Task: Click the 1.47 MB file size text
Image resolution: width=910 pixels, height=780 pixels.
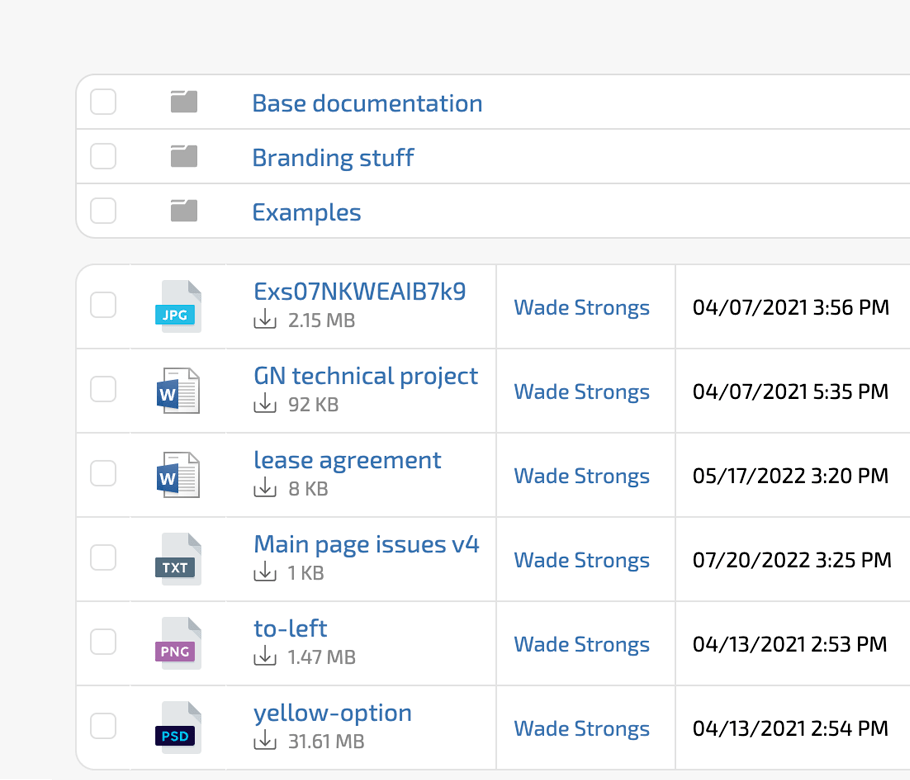Action: pos(322,657)
